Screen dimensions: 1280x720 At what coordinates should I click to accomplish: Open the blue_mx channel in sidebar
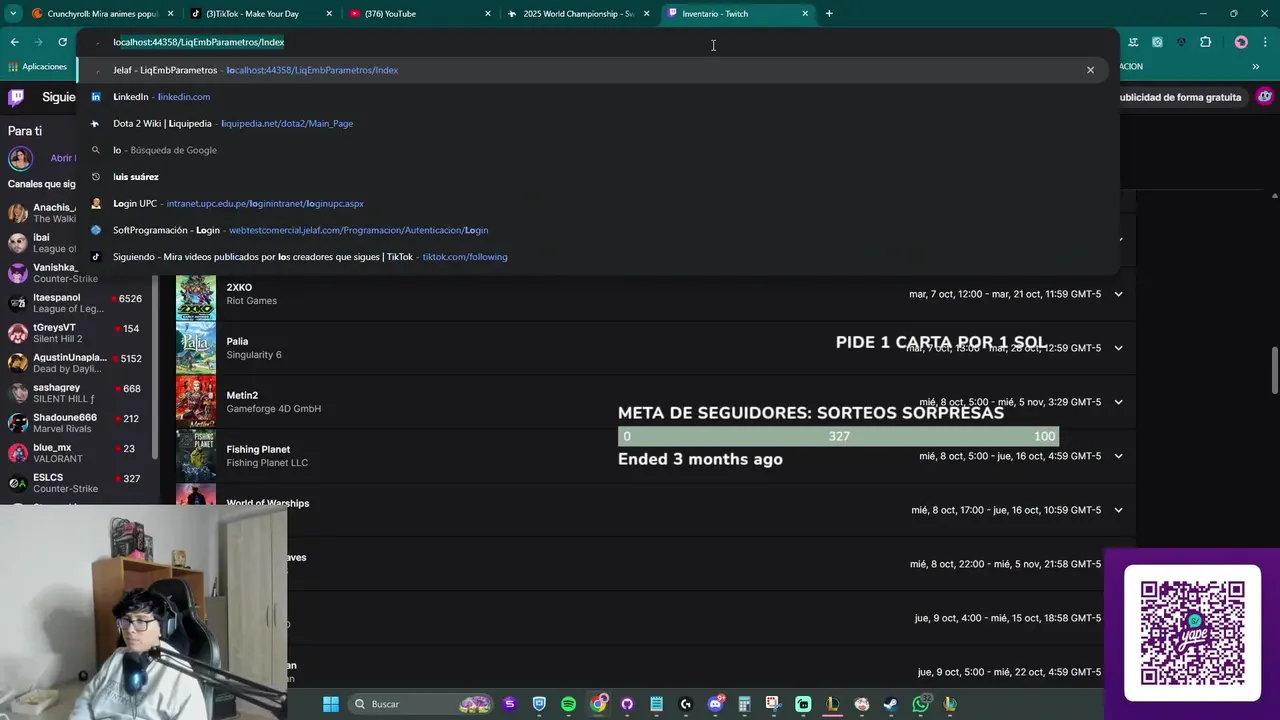(75, 453)
